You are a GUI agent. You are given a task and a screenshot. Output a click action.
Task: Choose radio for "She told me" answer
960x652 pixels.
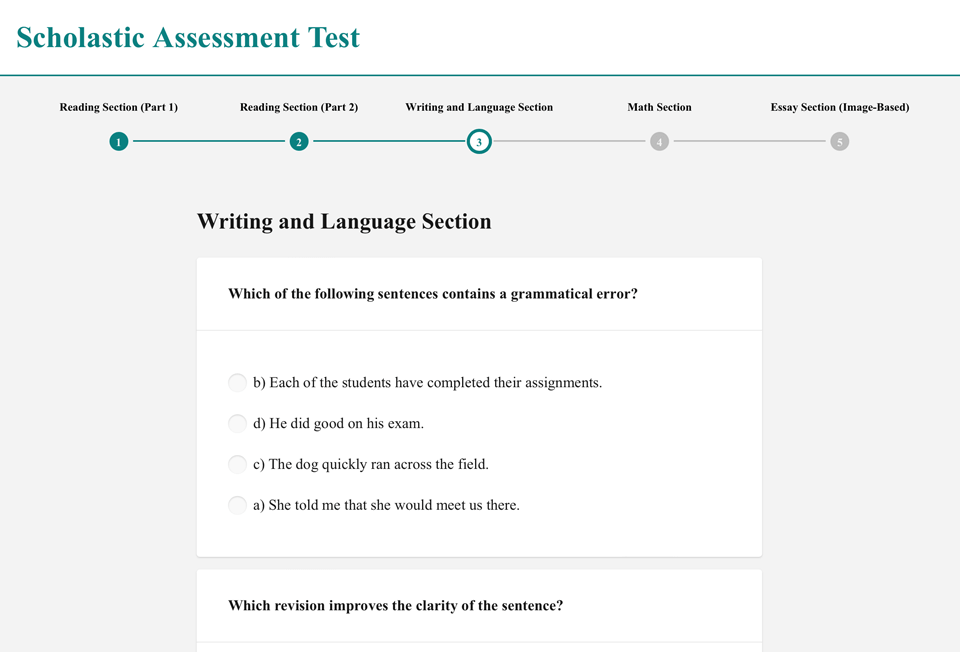point(237,505)
